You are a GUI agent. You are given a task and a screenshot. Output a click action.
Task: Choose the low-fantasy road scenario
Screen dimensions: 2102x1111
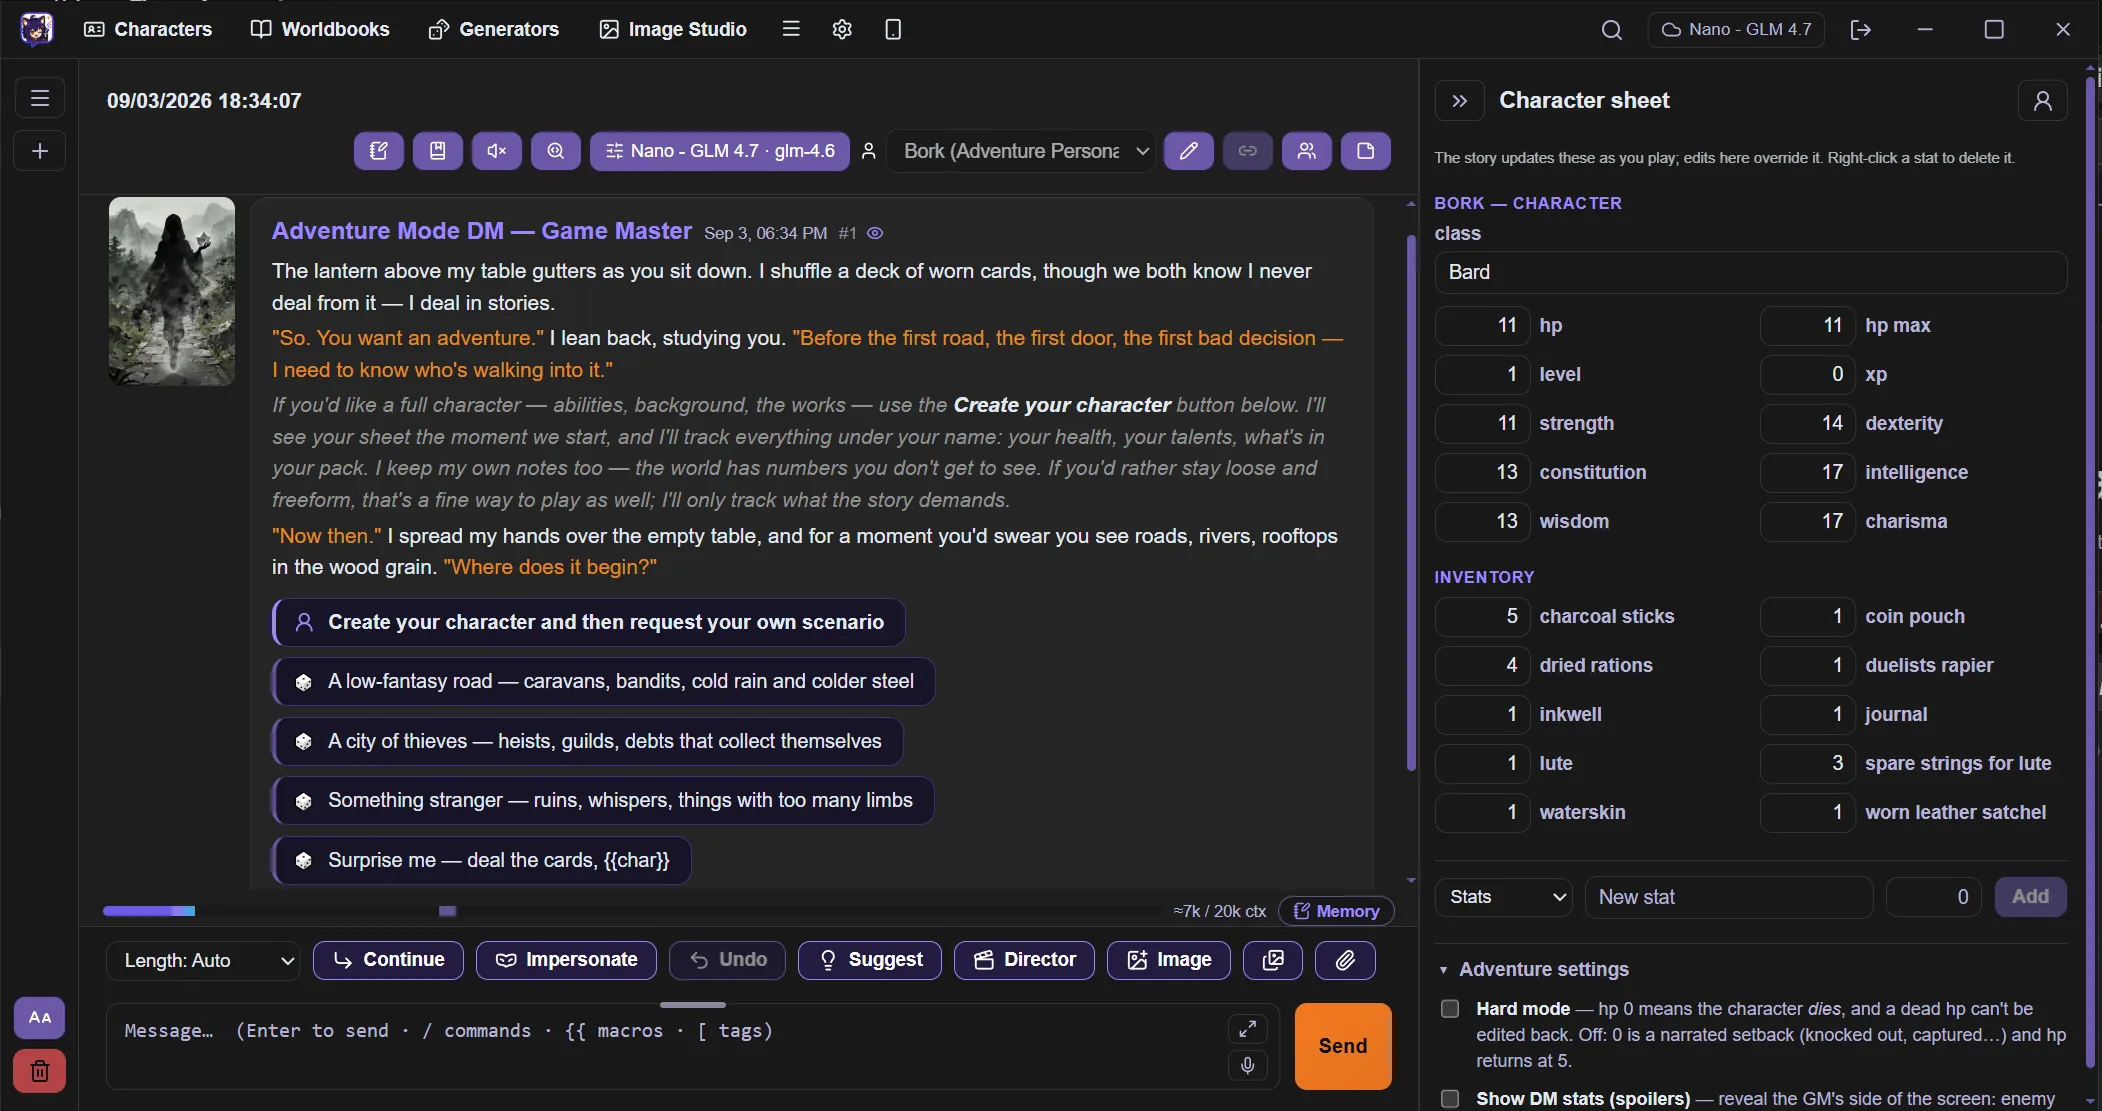coord(604,682)
